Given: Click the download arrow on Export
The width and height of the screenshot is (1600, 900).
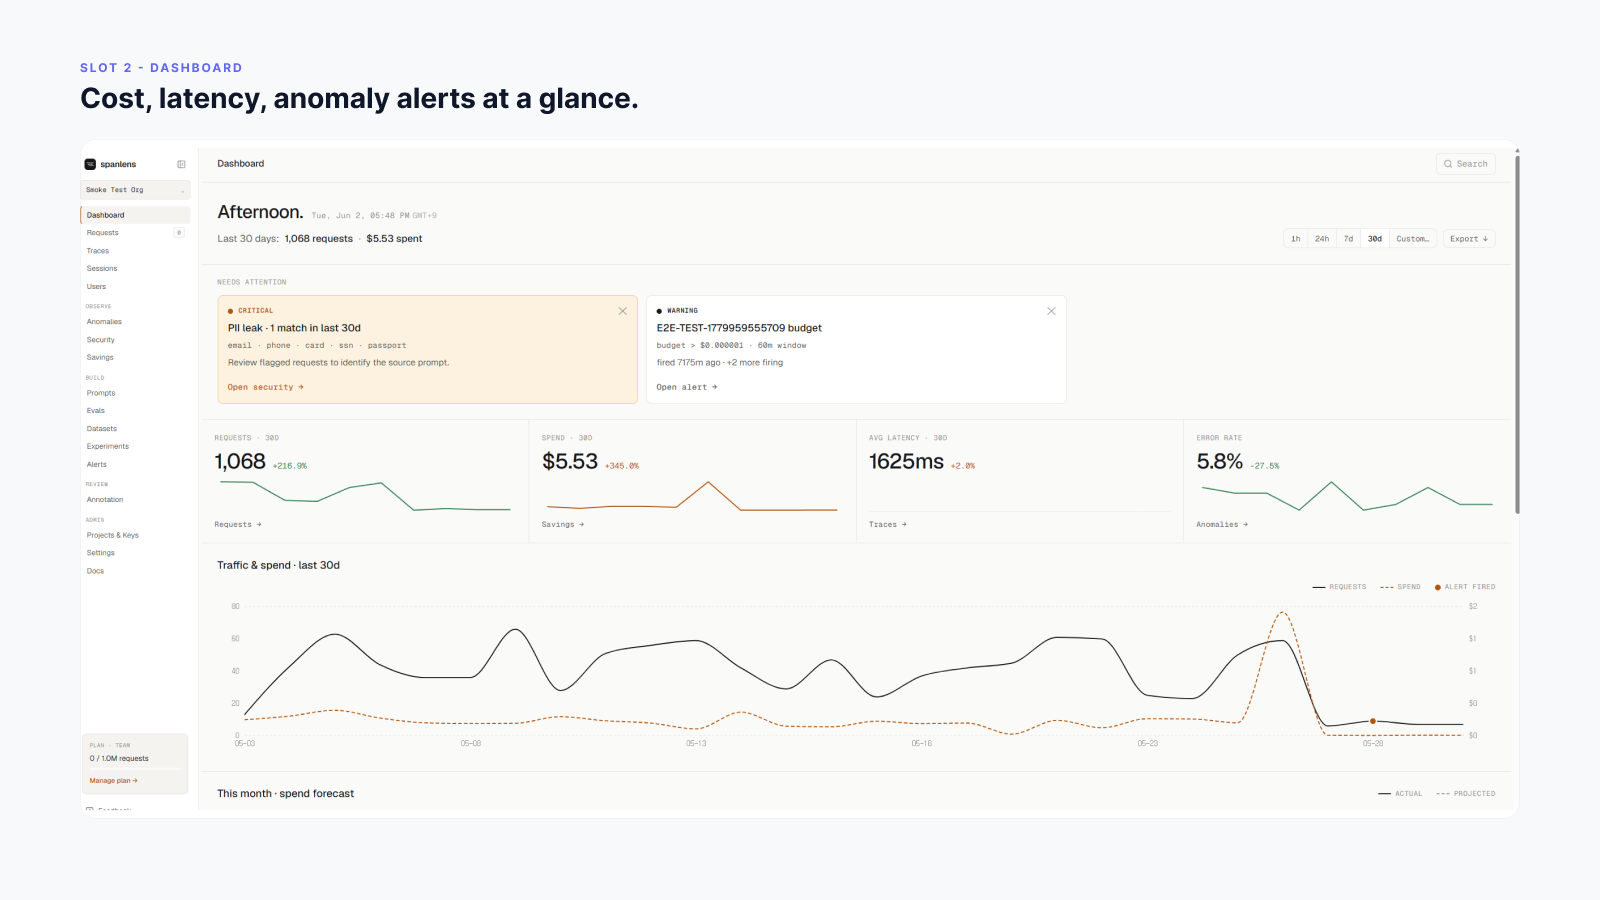Looking at the screenshot, I should [1485, 239].
